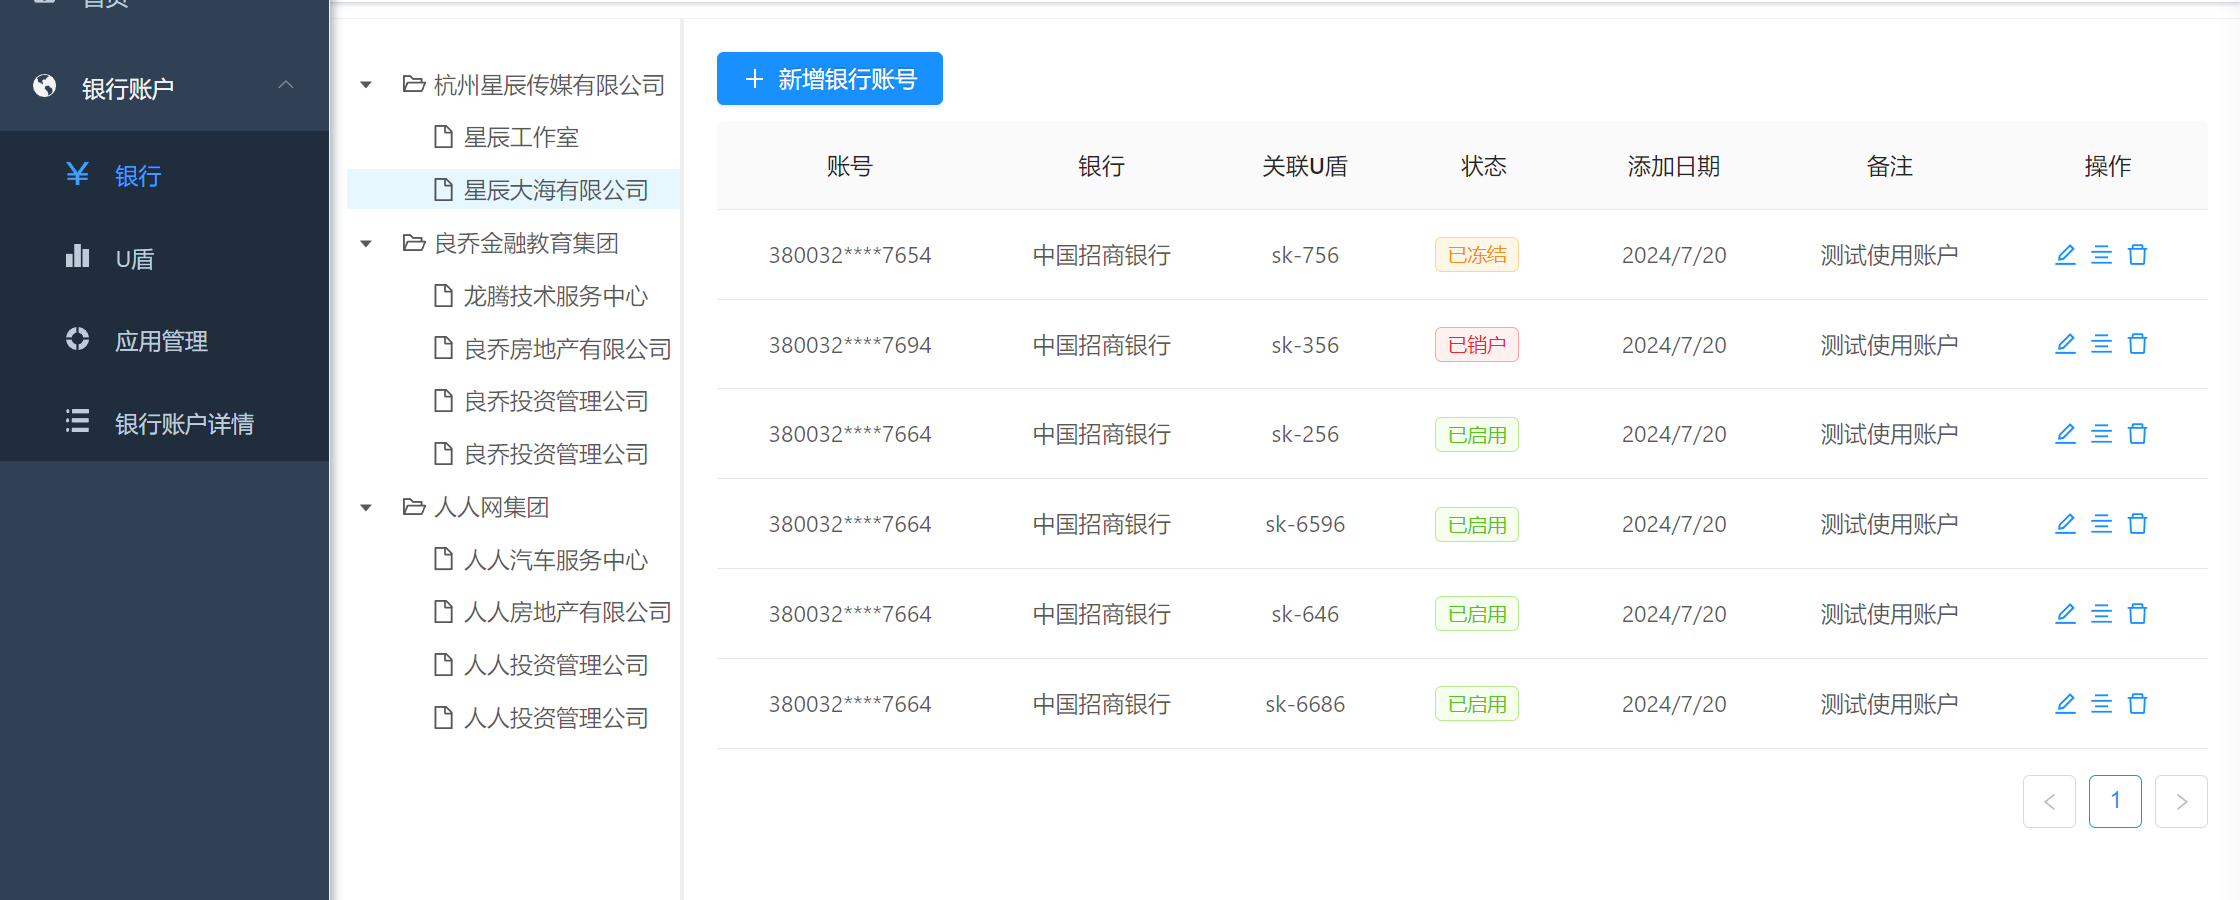Click edit pencil icon for sk-356 row

pyautogui.click(x=2065, y=344)
